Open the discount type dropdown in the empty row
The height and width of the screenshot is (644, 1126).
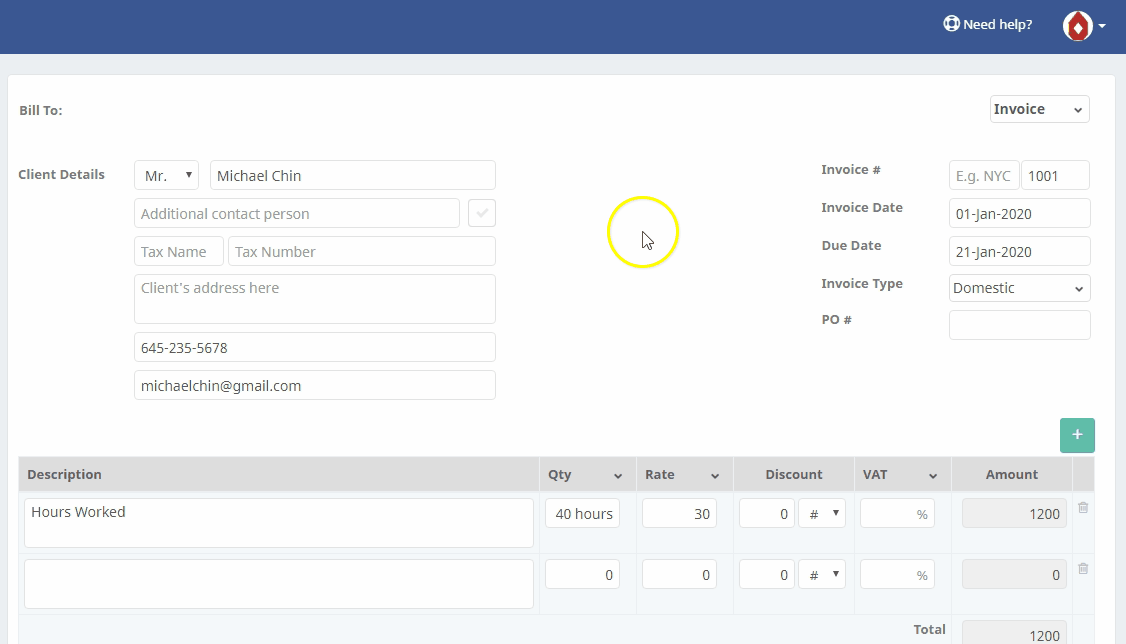pyautogui.click(x=822, y=574)
